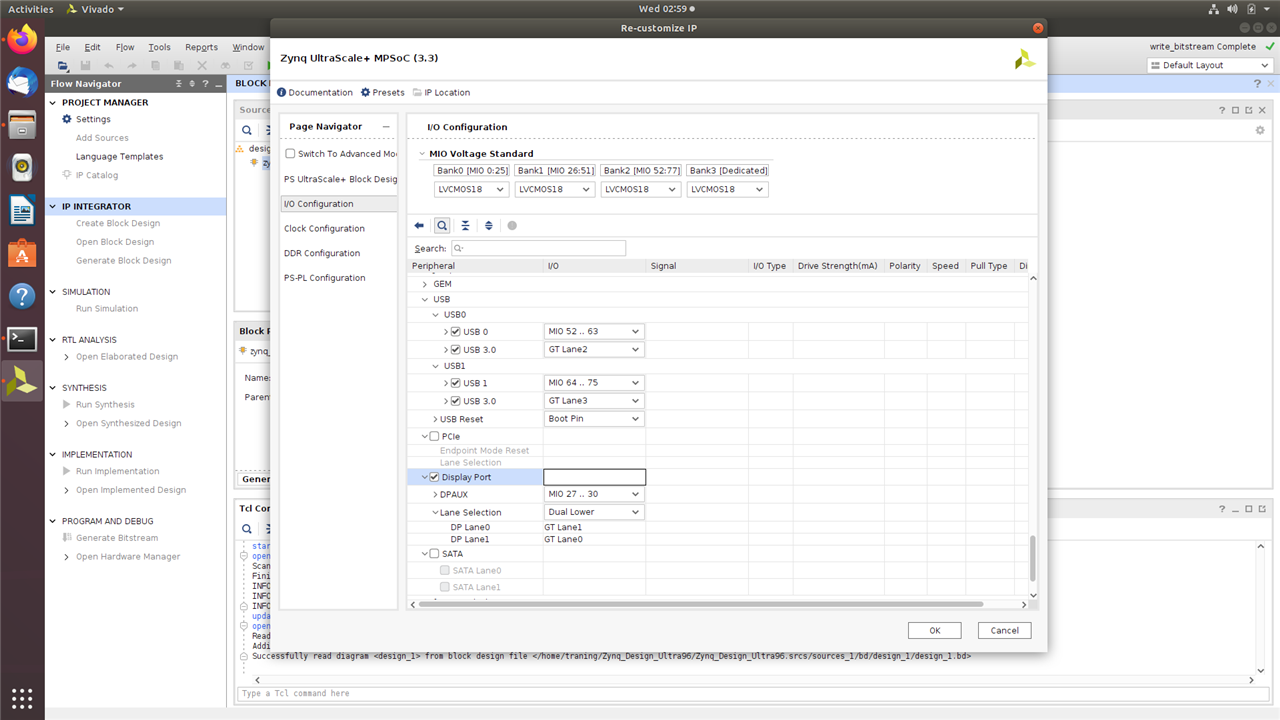Enable the PCIe checkbox

434,436
